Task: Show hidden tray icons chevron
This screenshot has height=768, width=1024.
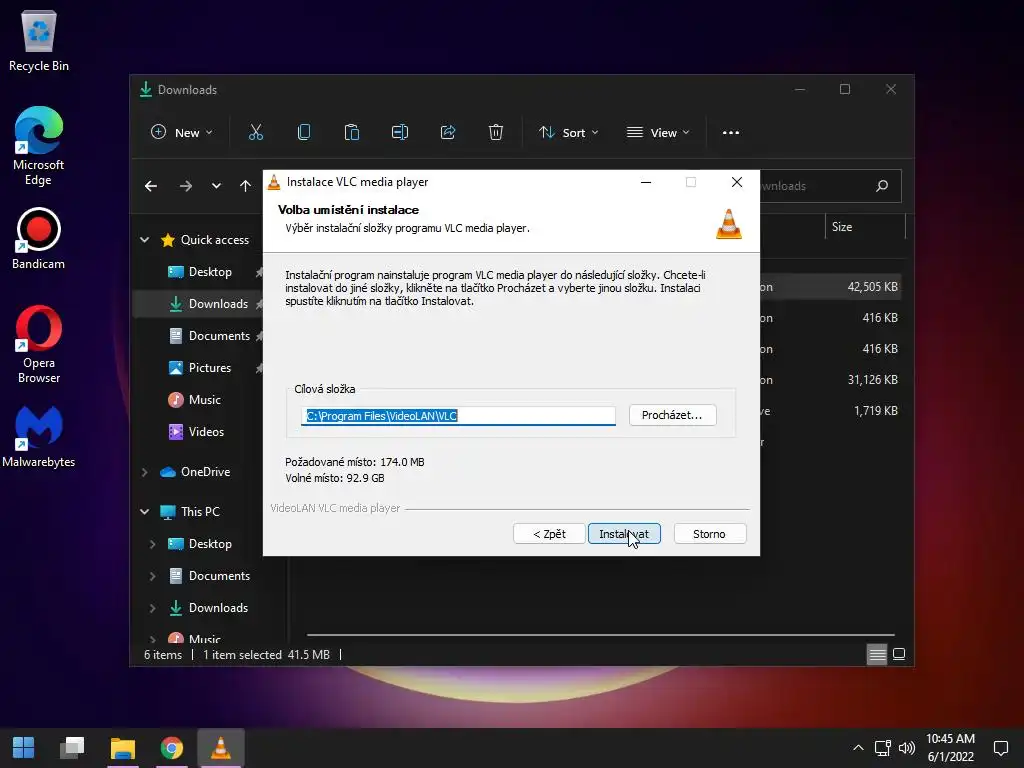Action: click(858, 748)
